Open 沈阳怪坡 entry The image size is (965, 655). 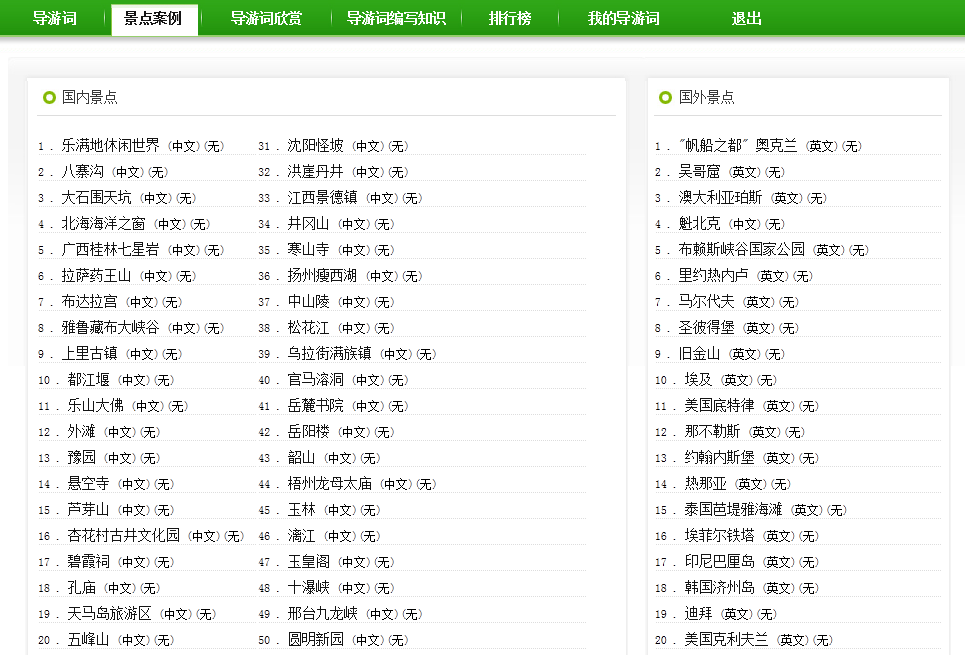[316, 145]
